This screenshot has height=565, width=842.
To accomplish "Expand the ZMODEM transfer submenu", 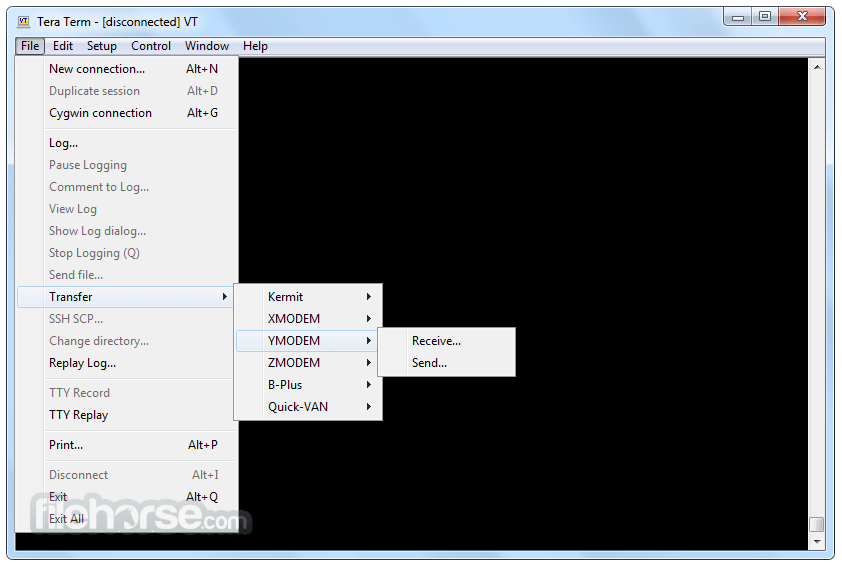I will pos(308,363).
